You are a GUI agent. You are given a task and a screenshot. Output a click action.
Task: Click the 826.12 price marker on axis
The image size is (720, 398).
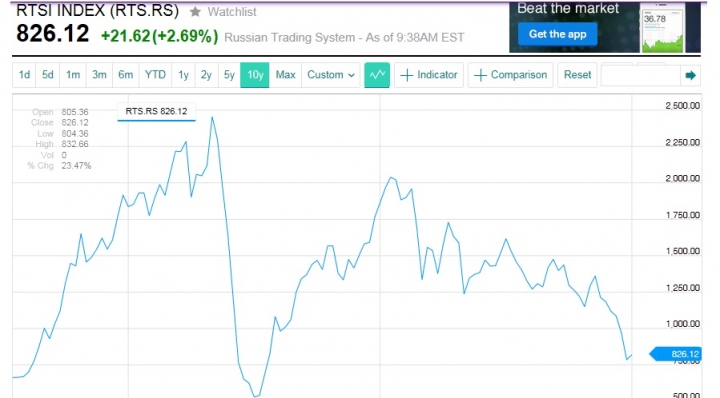tap(675, 354)
